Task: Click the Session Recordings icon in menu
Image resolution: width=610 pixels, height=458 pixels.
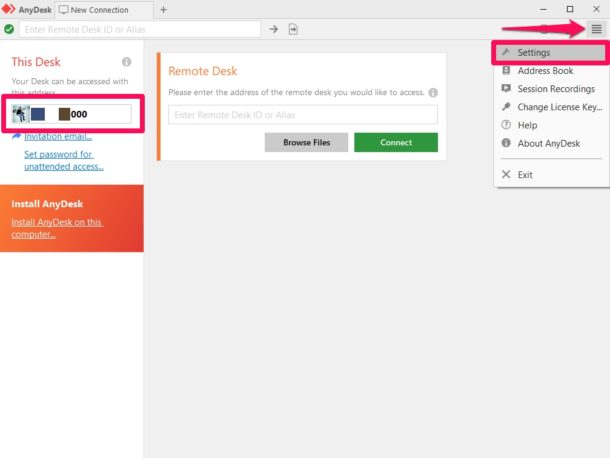Action: click(506, 89)
